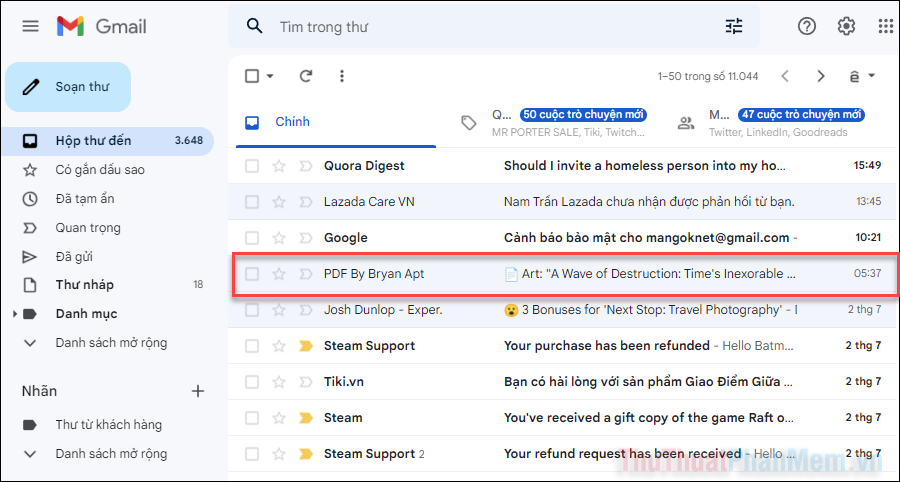Open the select-all dropdown arrow

click(x=270, y=76)
